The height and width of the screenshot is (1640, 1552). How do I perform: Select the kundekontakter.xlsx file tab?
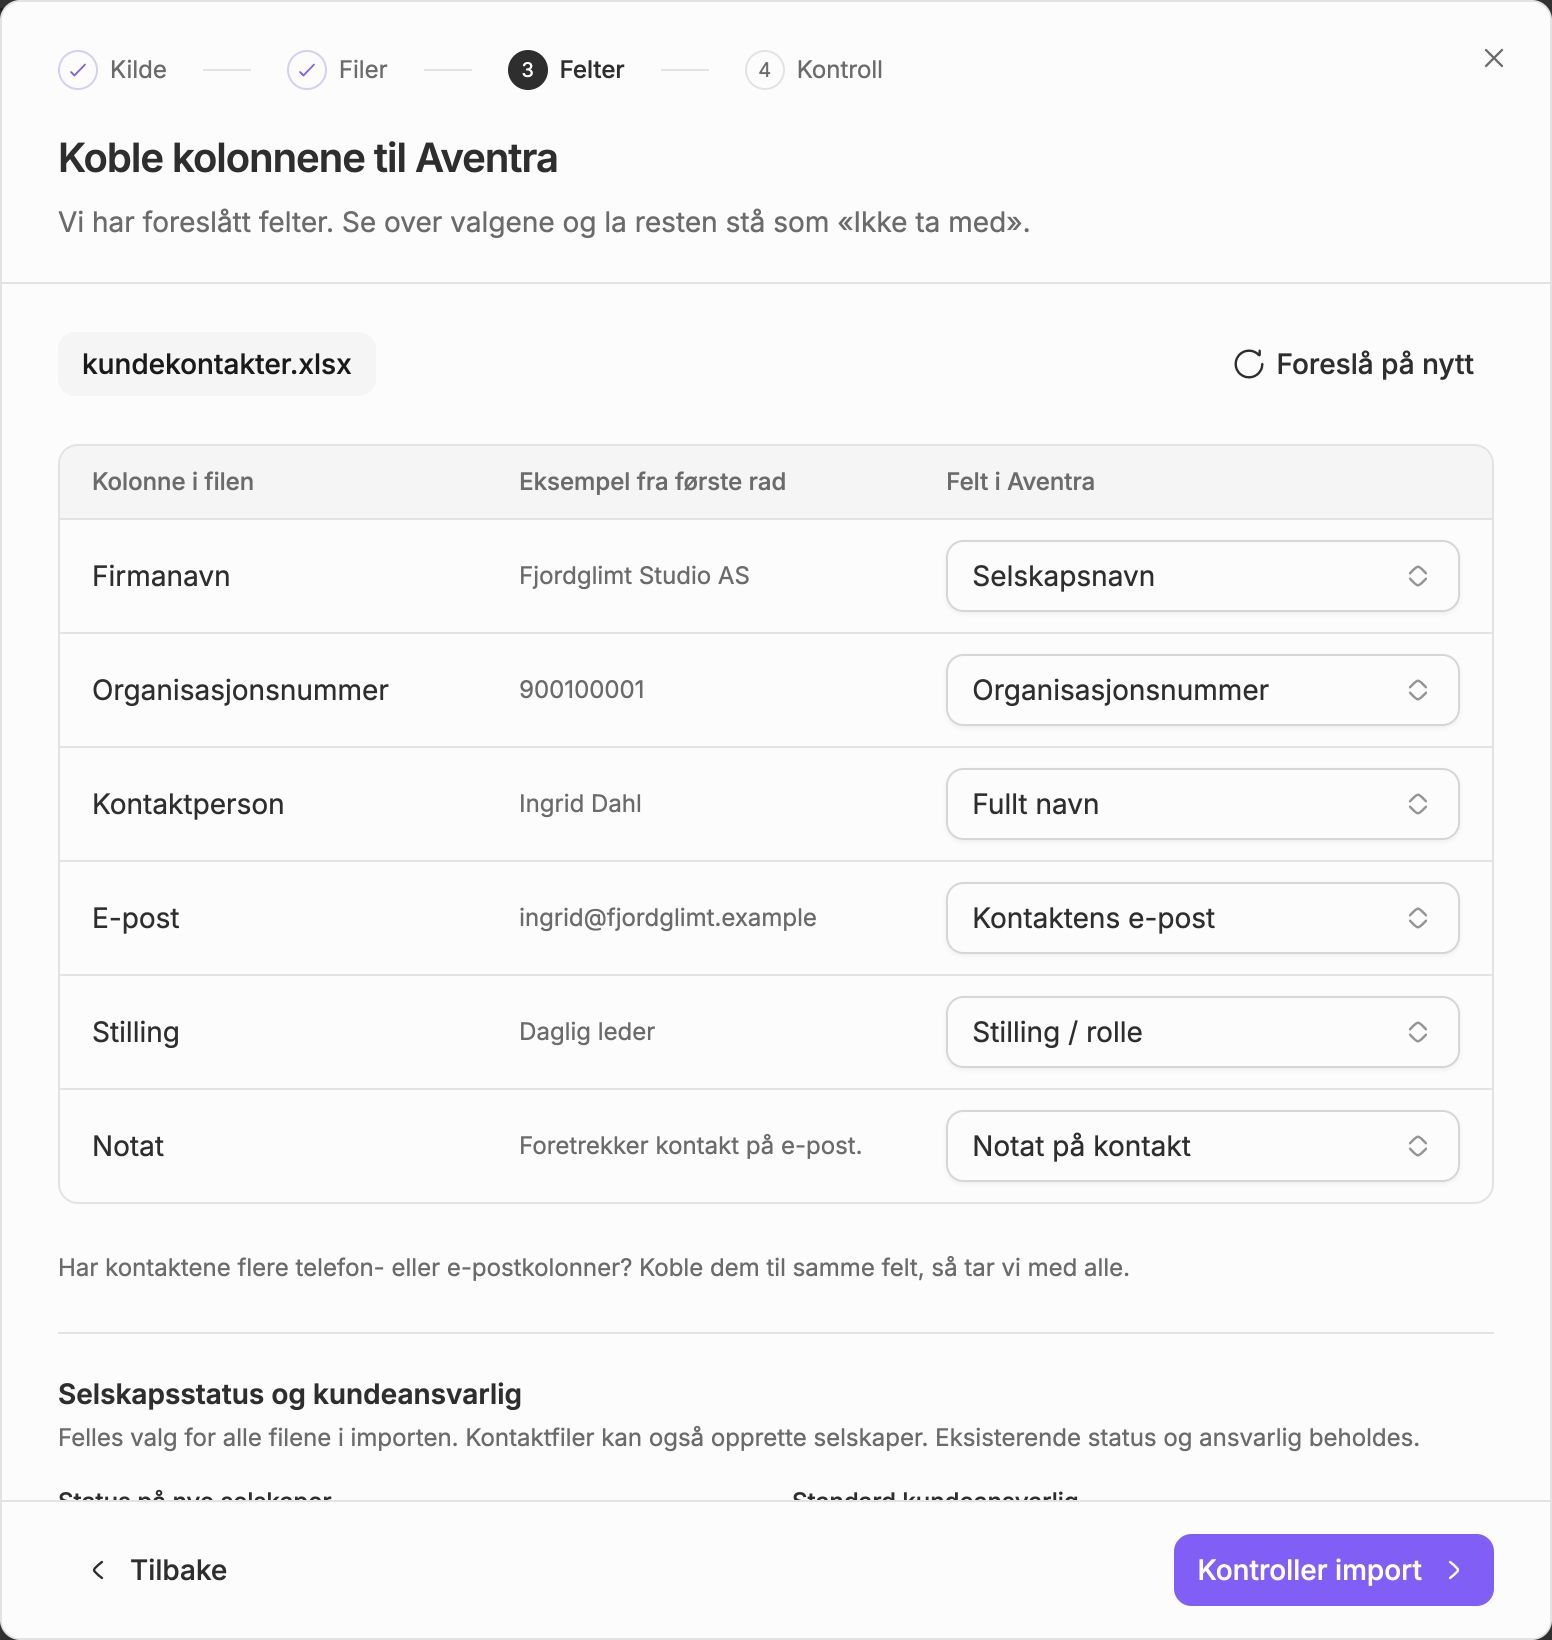pyautogui.click(x=217, y=364)
